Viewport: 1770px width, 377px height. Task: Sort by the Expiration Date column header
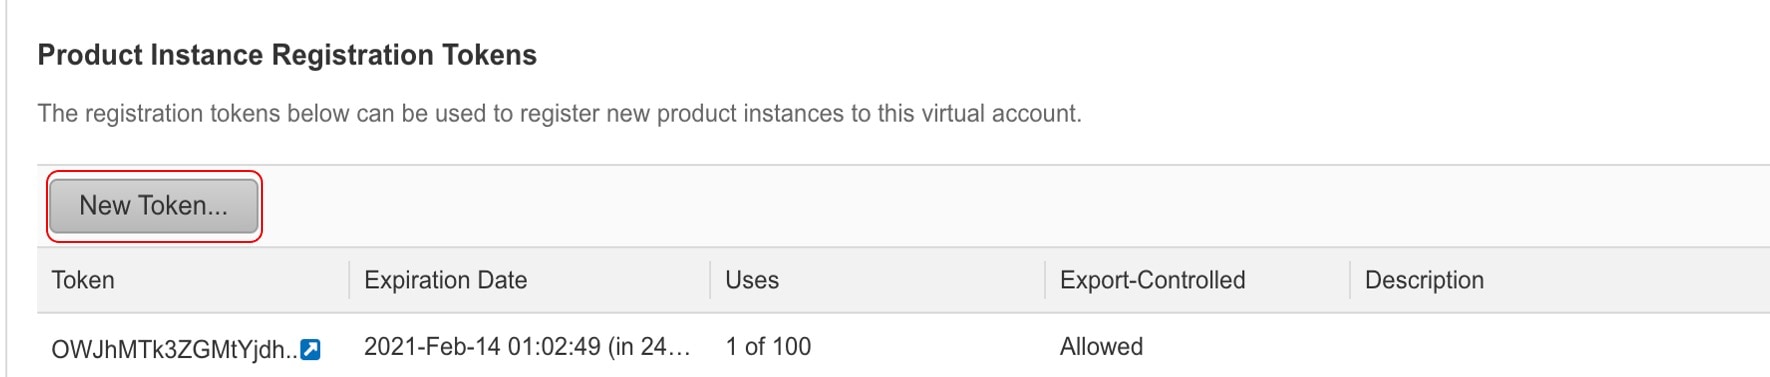point(445,280)
